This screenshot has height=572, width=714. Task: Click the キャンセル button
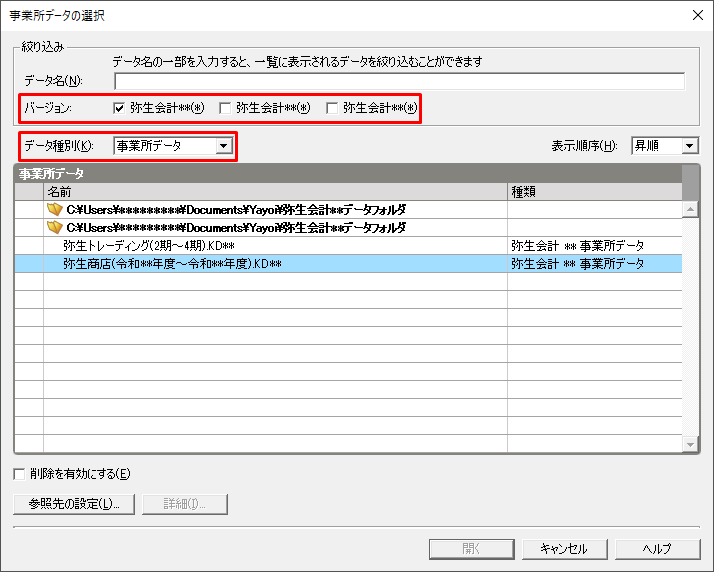565,549
